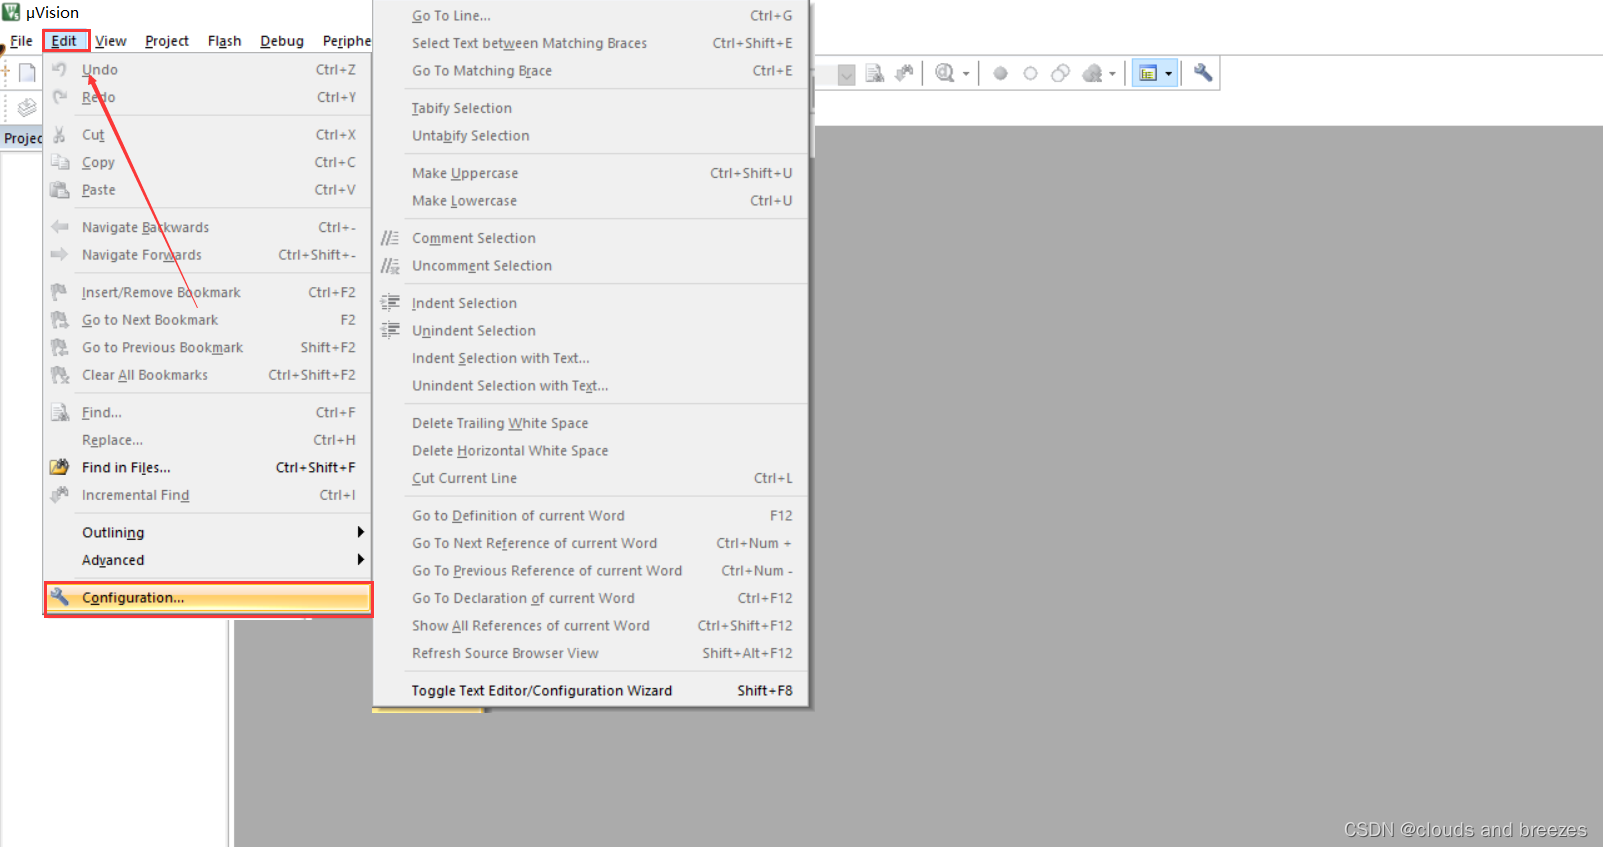Open the Debug menu
The height and width of the screenshot is (847, 1603).
[x=282, y=41]
